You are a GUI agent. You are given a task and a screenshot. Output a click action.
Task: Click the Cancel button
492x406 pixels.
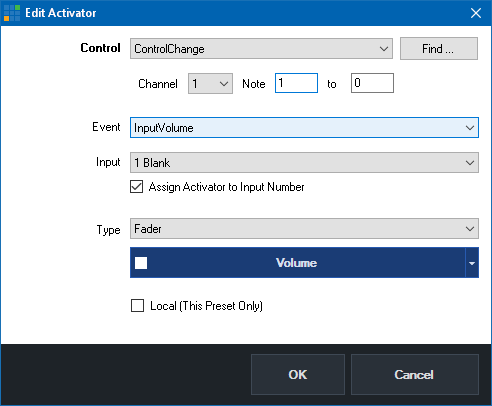(415, 374)
